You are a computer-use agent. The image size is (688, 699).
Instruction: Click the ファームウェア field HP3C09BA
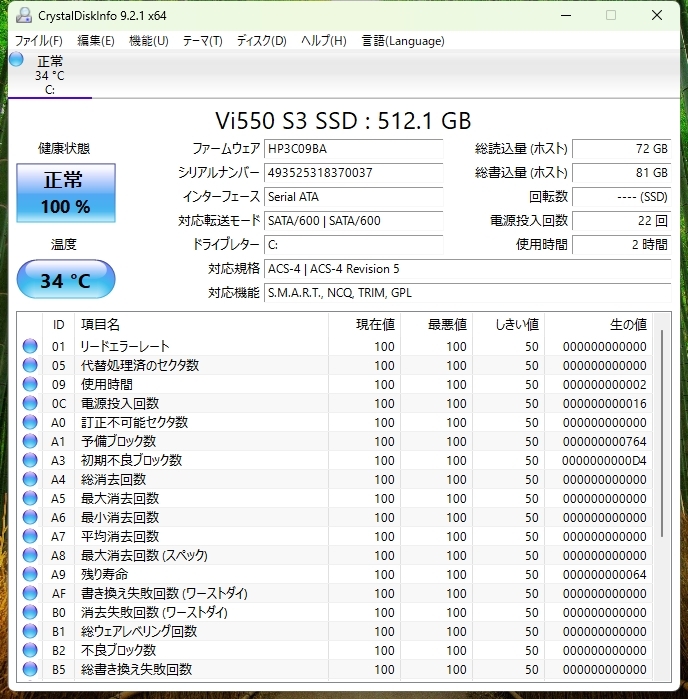[x=354, y=149]
